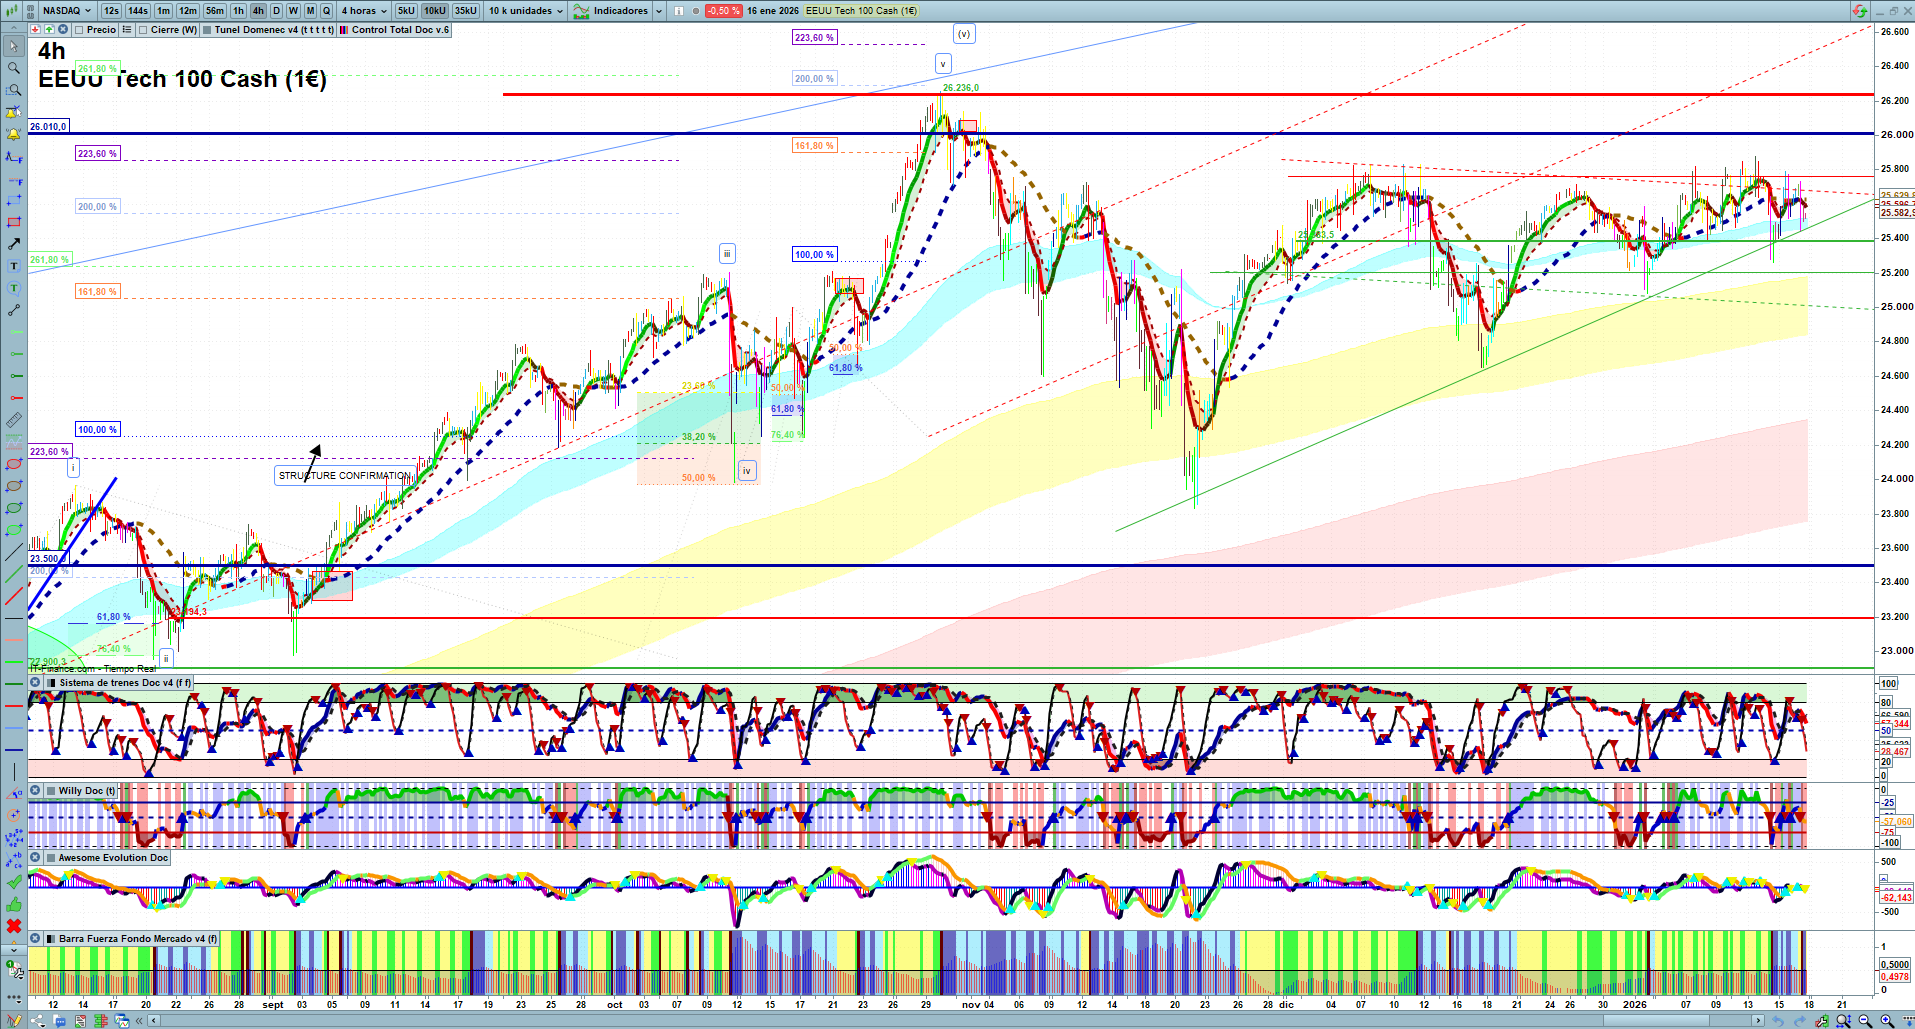The image size is (1915, 1029).
Task: Click the zoom out magnifier icon
Action: click(1865, 1021)
